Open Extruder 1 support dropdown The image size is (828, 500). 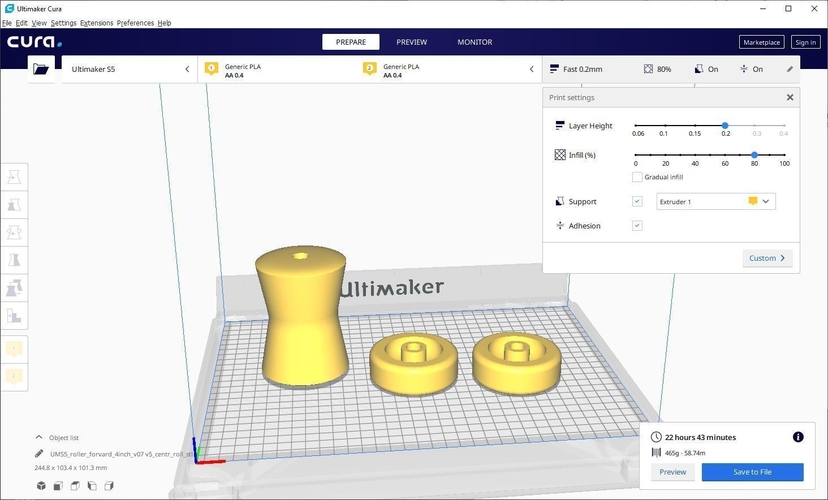pyautogui.click(x=716, y=201)
